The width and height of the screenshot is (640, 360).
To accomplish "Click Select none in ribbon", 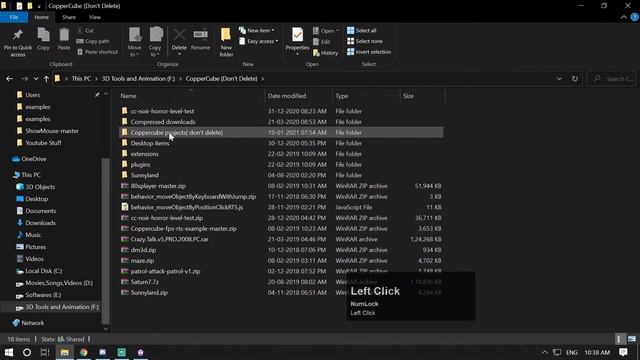I will tap(365, 41).
